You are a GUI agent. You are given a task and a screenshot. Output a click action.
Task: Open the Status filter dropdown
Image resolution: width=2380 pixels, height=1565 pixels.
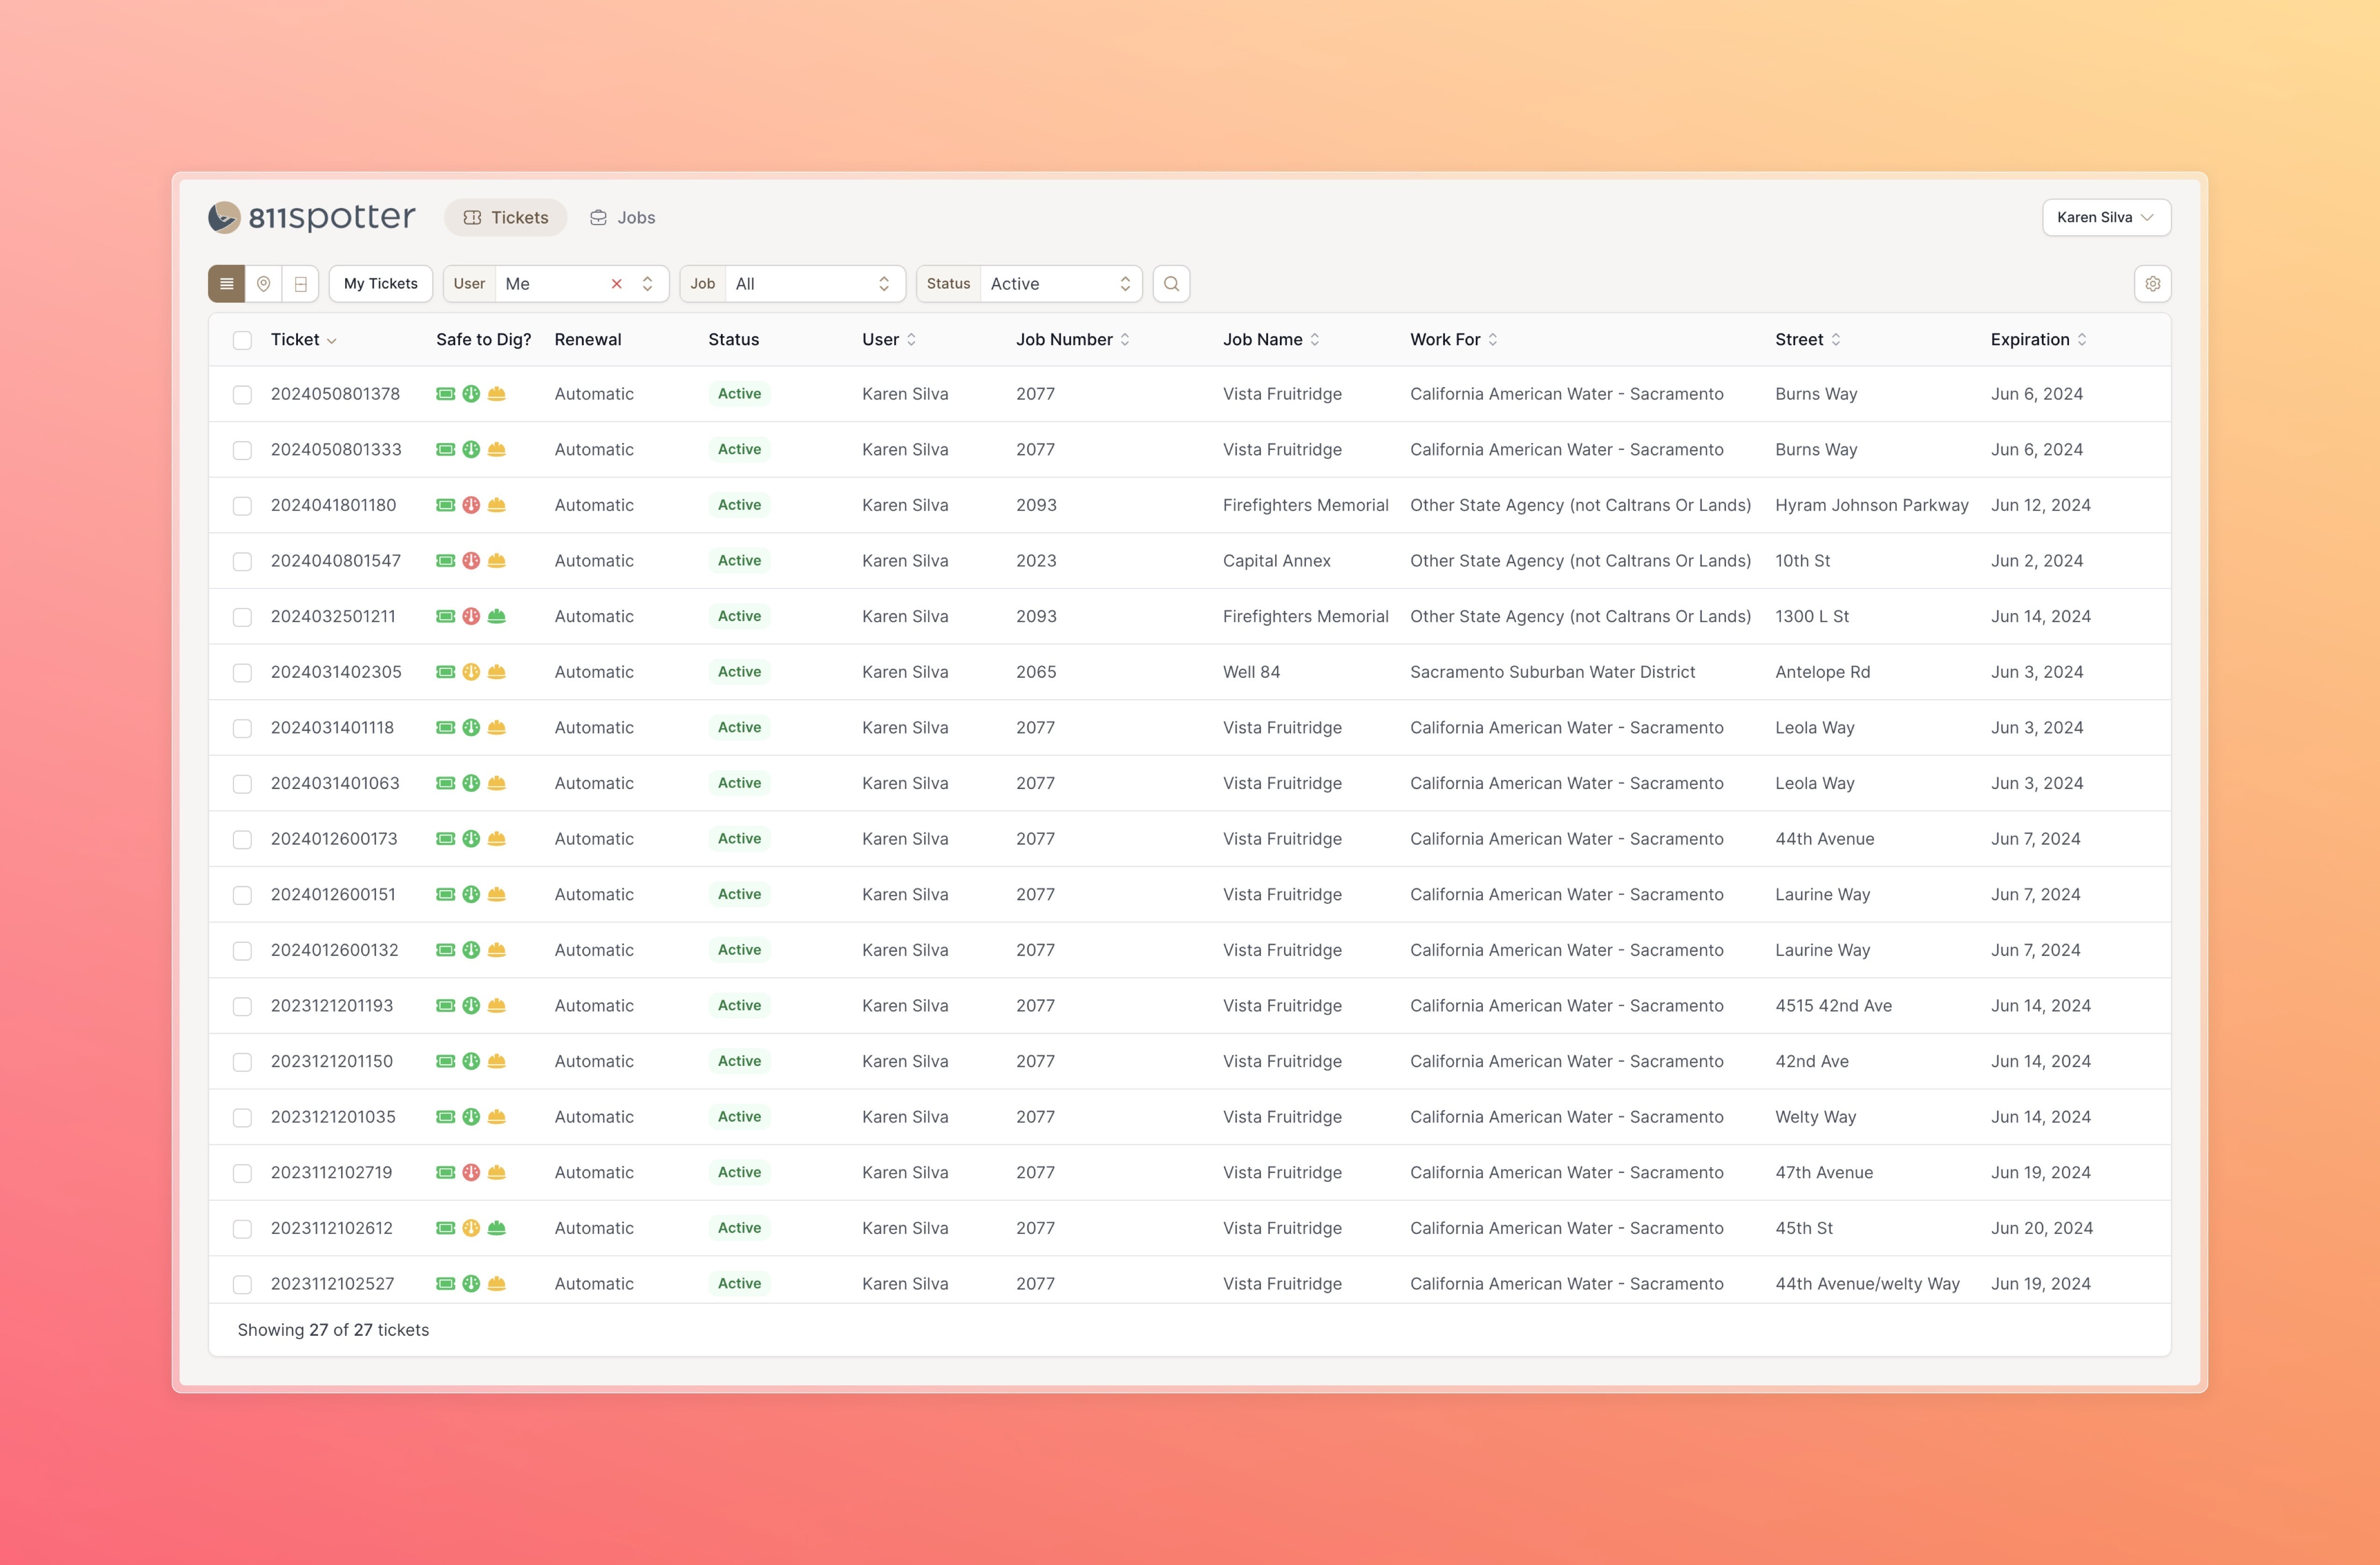point(1060,284)
